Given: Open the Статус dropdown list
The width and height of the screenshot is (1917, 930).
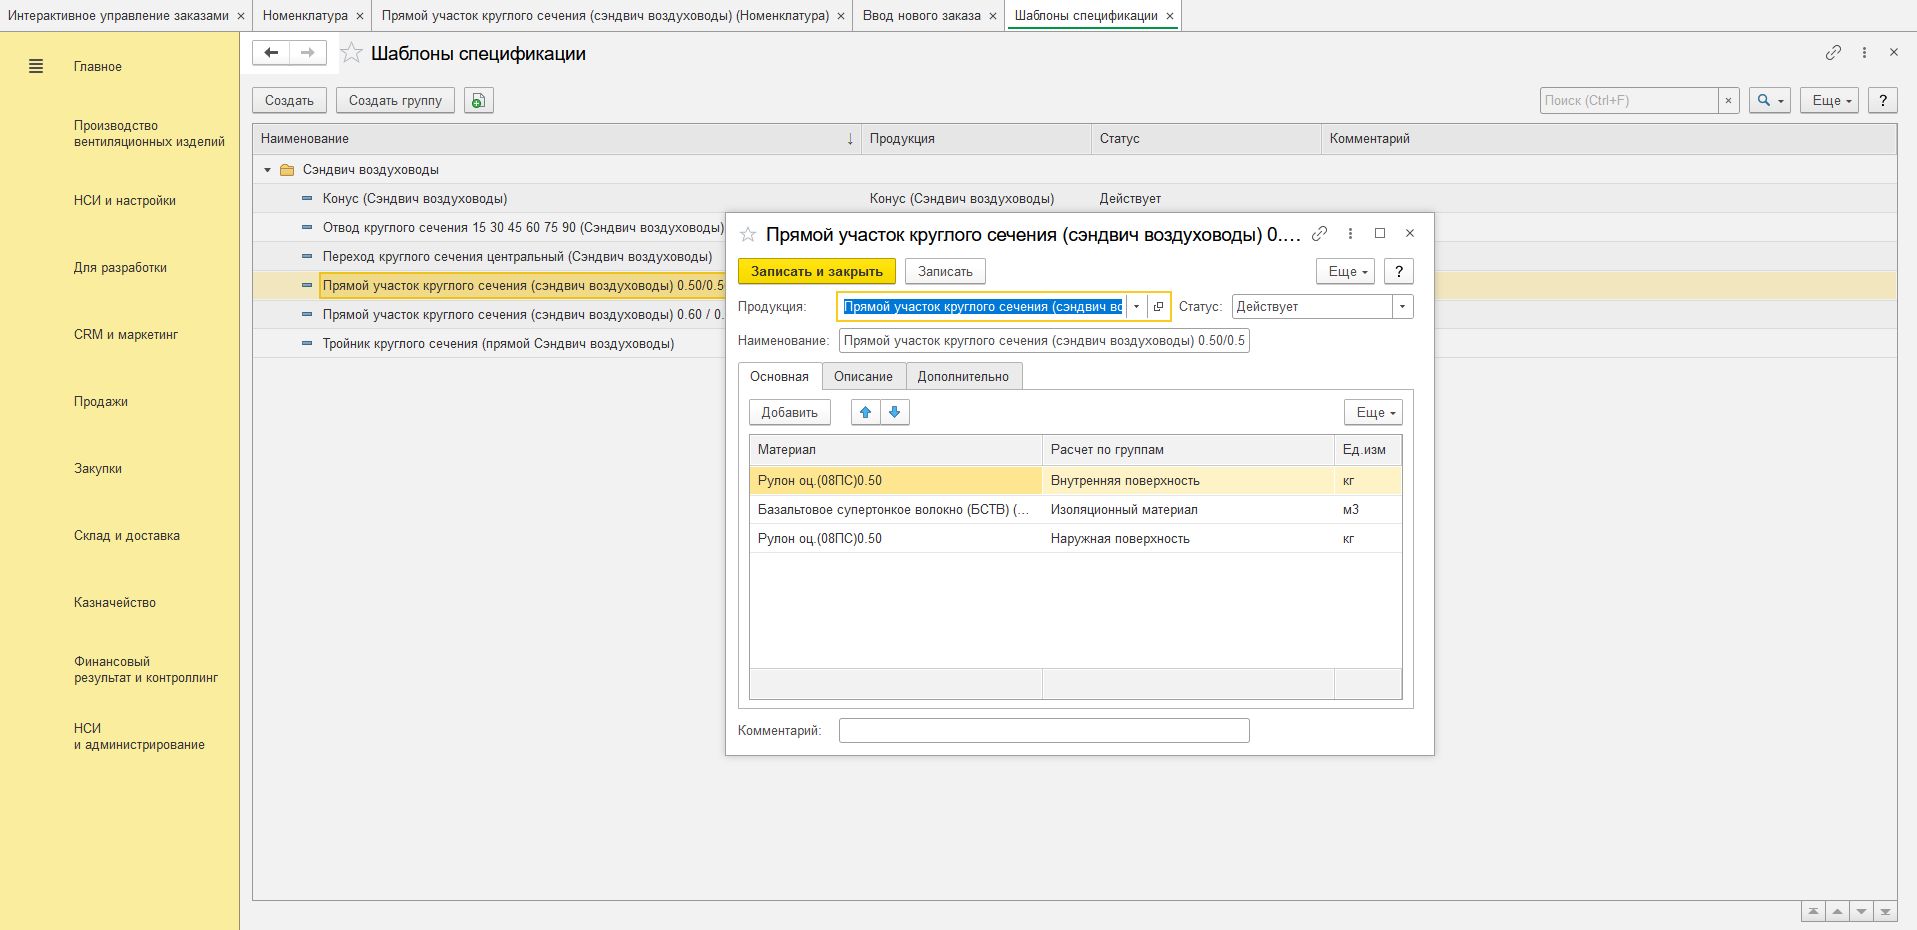Looking at the screenshot, I should click(x=1402, y=307).
